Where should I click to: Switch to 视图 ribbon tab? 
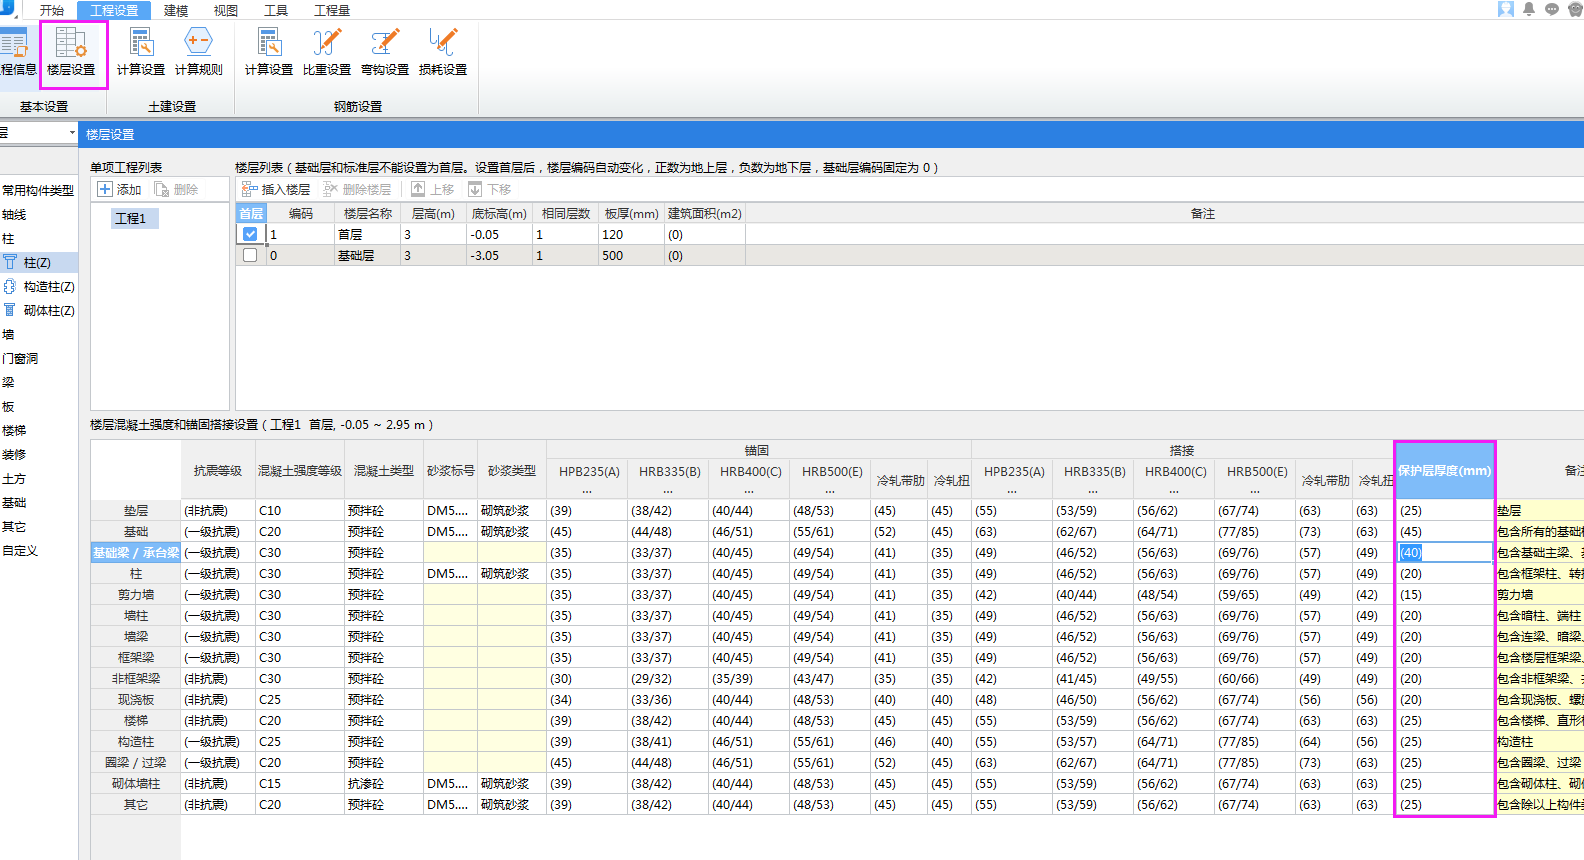(226, 10)
